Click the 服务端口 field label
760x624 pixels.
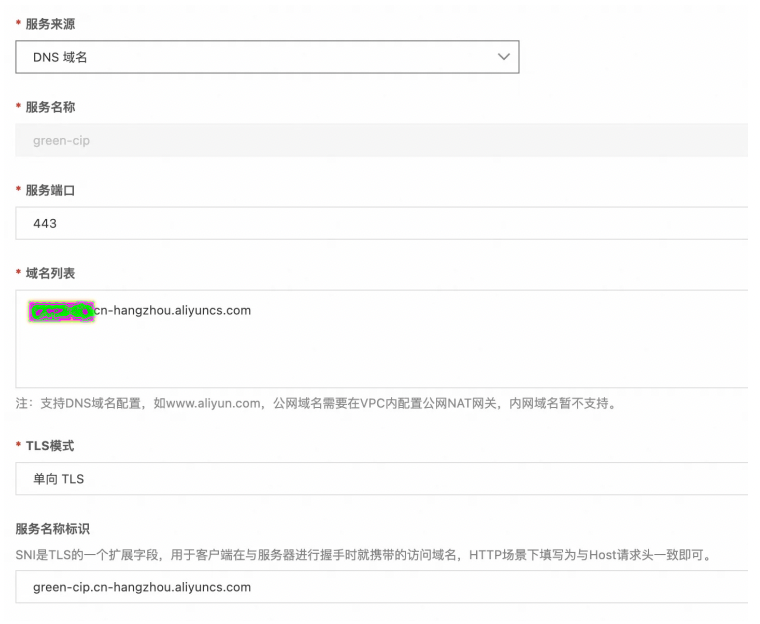point(50,190)
